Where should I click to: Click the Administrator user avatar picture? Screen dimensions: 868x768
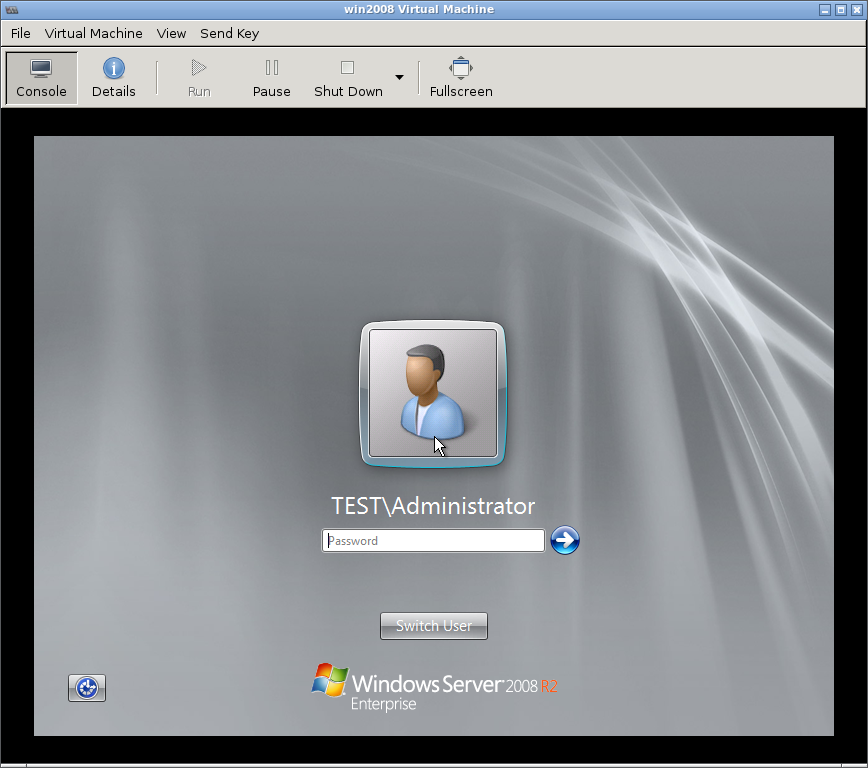pyautogui.click(x=433, y=393)
